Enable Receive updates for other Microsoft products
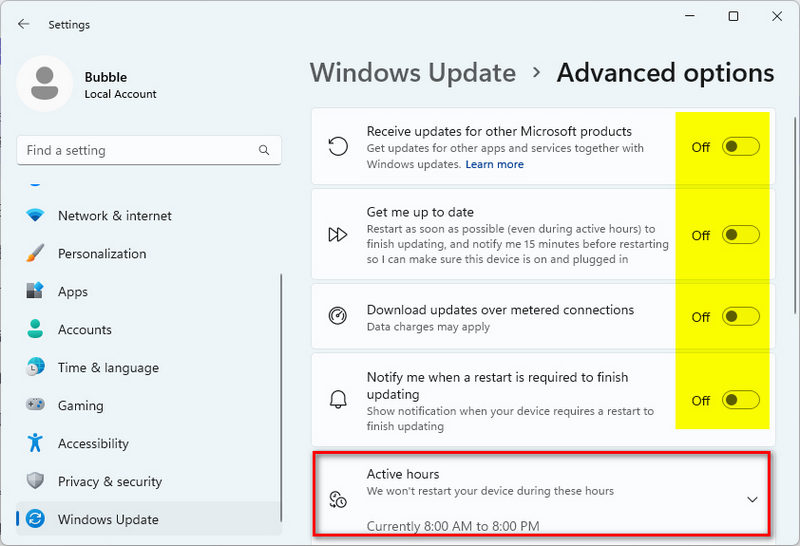The image size is (800, 546). pos(740,147)
